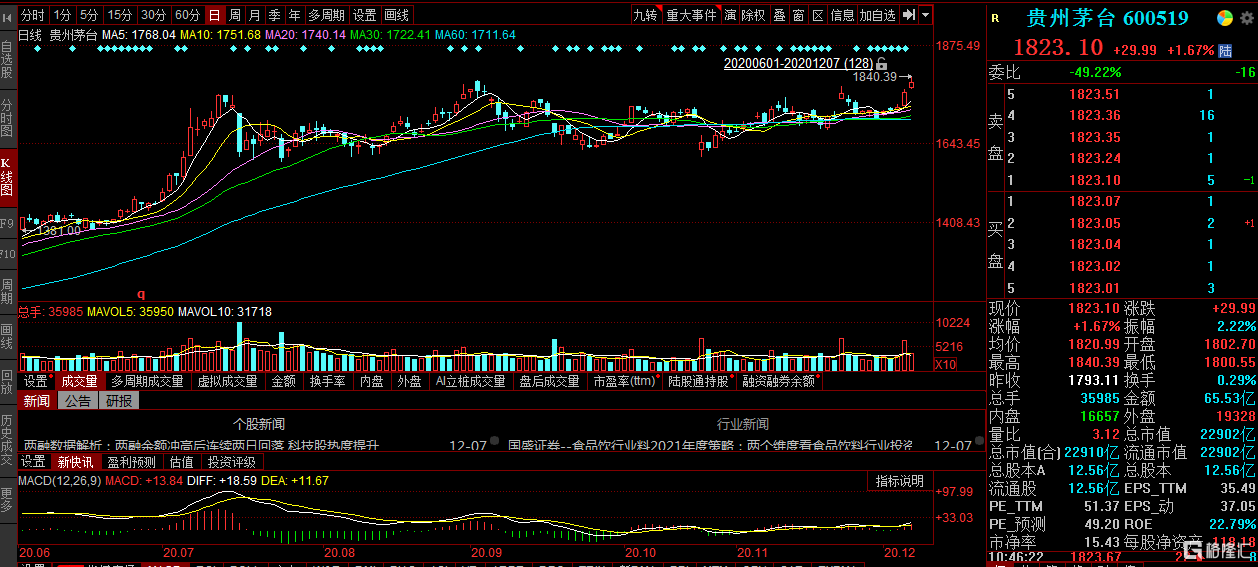Open 自选股 in the left sidebar
Screen dimensions: 1258x567
[7, 58]
